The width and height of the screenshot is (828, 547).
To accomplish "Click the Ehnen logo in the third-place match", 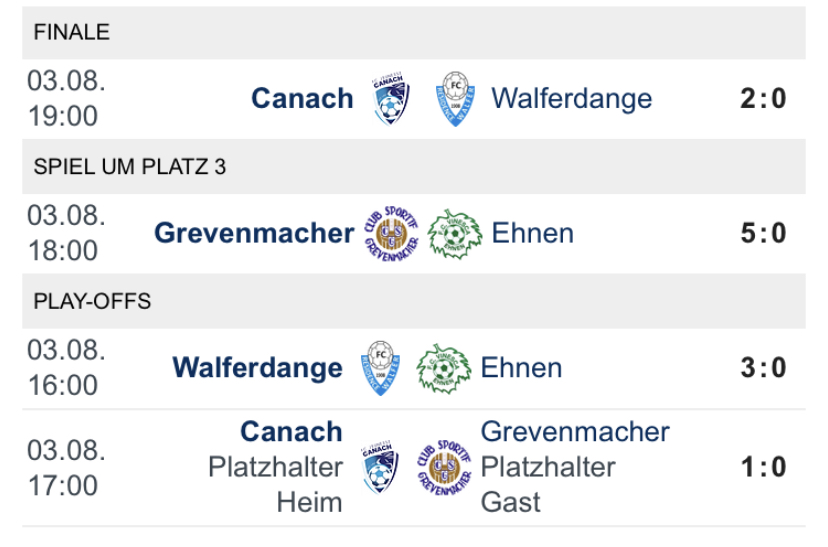I will (x=456, y=234).
